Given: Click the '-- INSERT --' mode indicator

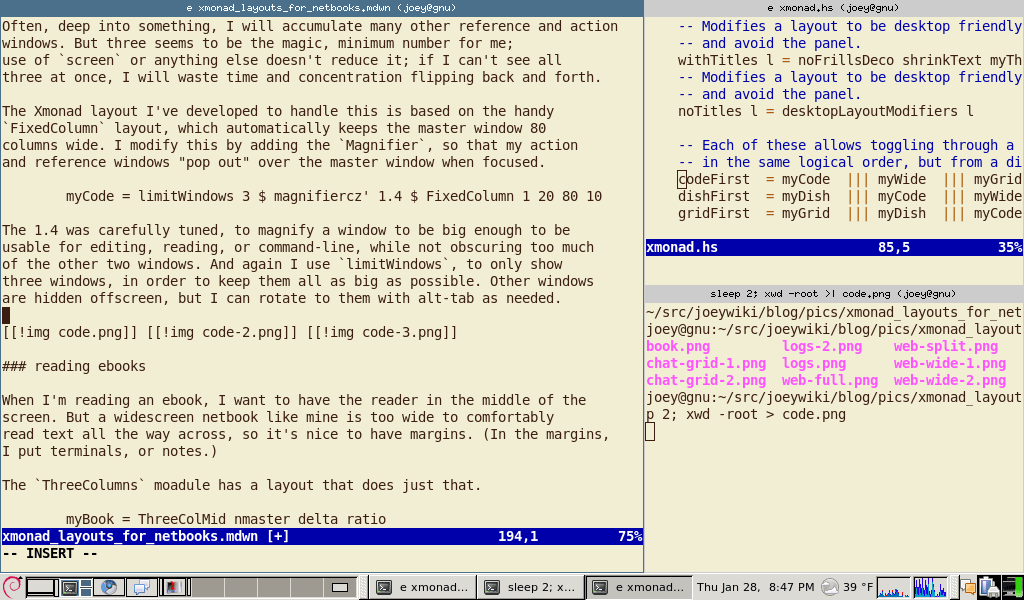Looking at the screenshot, I should (50, 554).
